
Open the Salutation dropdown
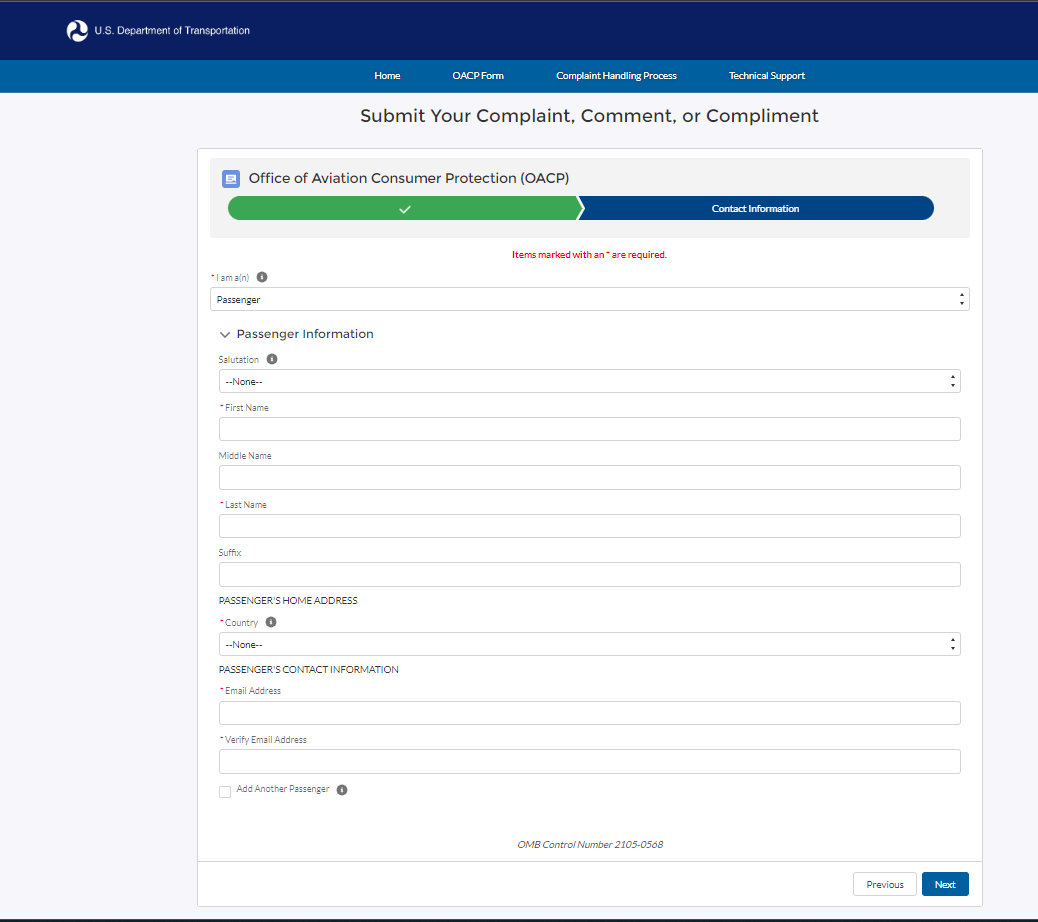tap(589, 381)
